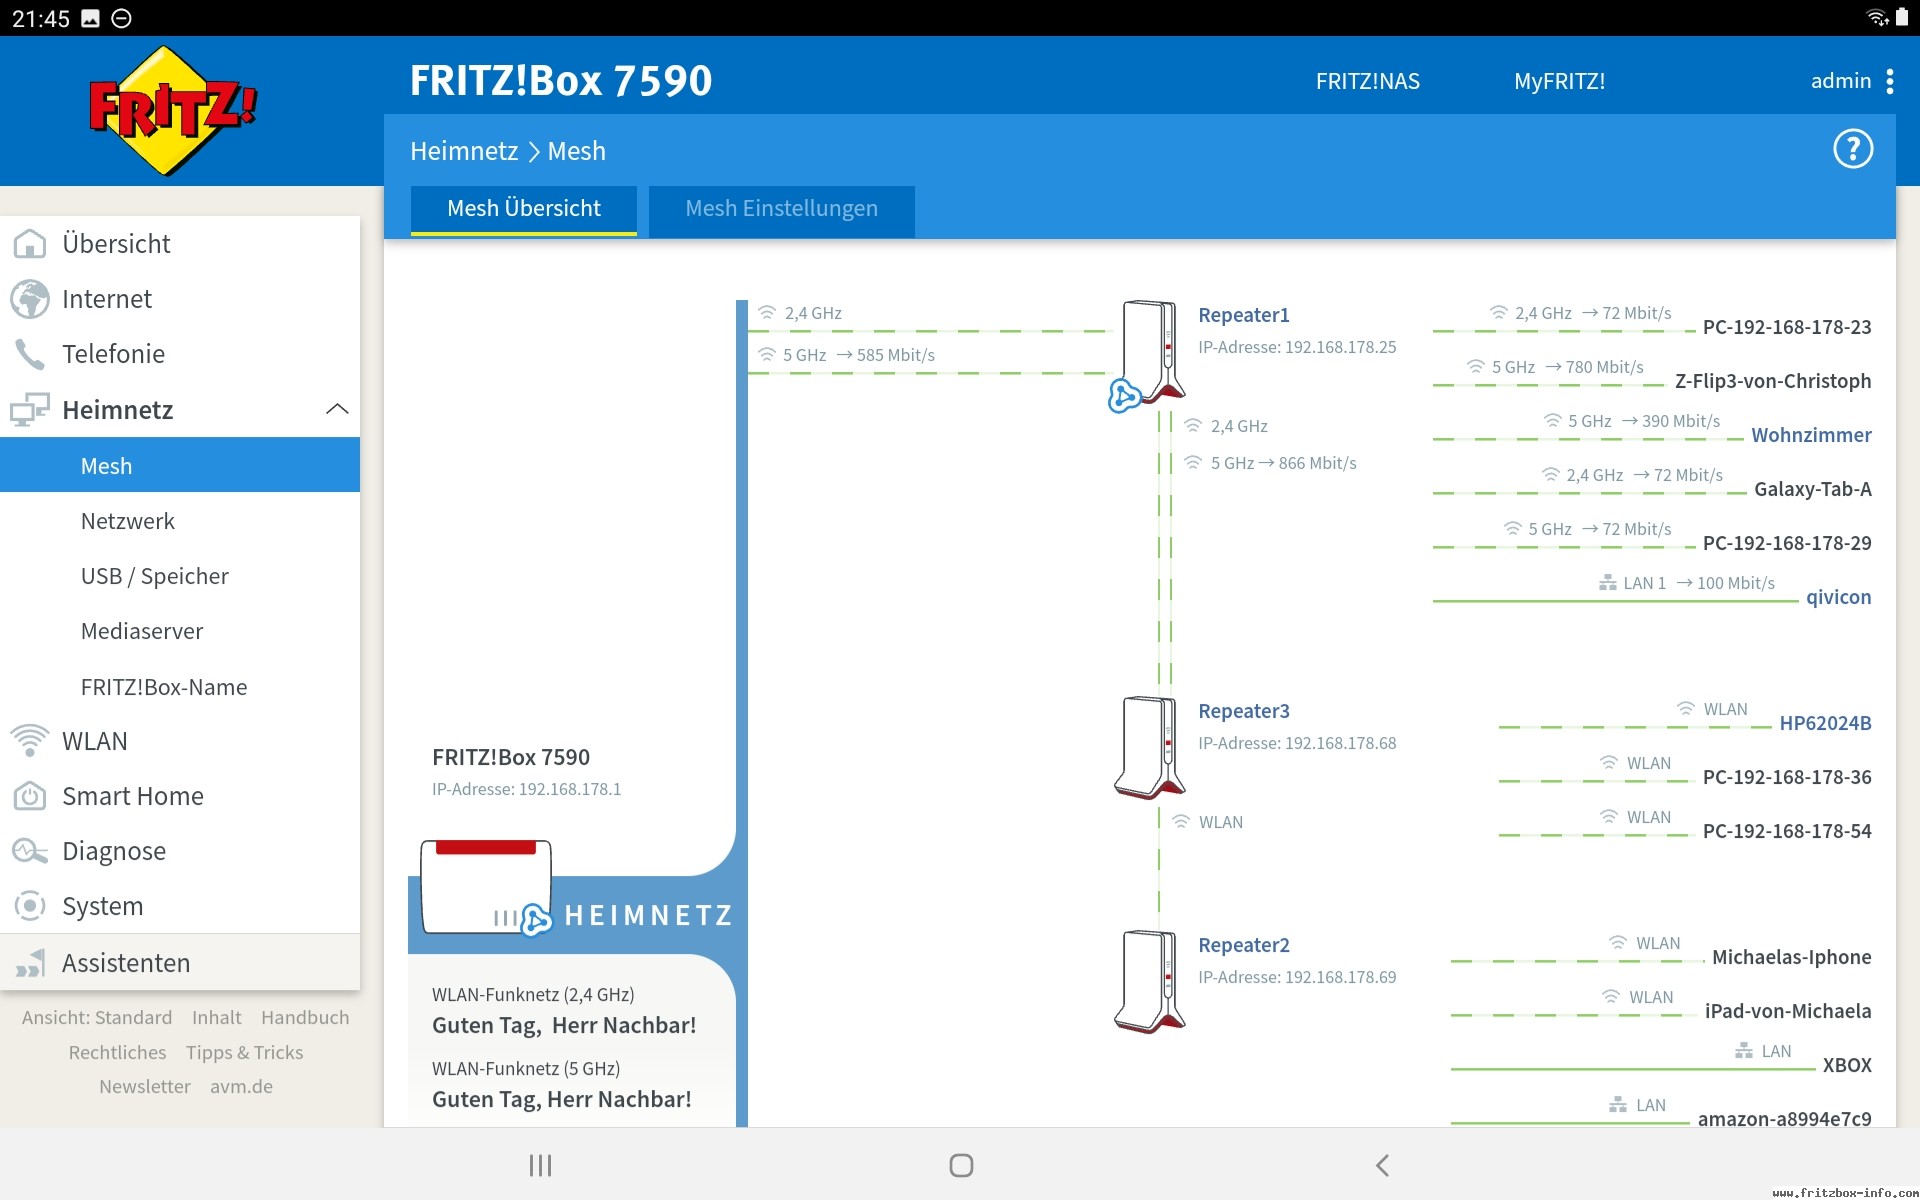Click the Repeater3 device image

1150,747
